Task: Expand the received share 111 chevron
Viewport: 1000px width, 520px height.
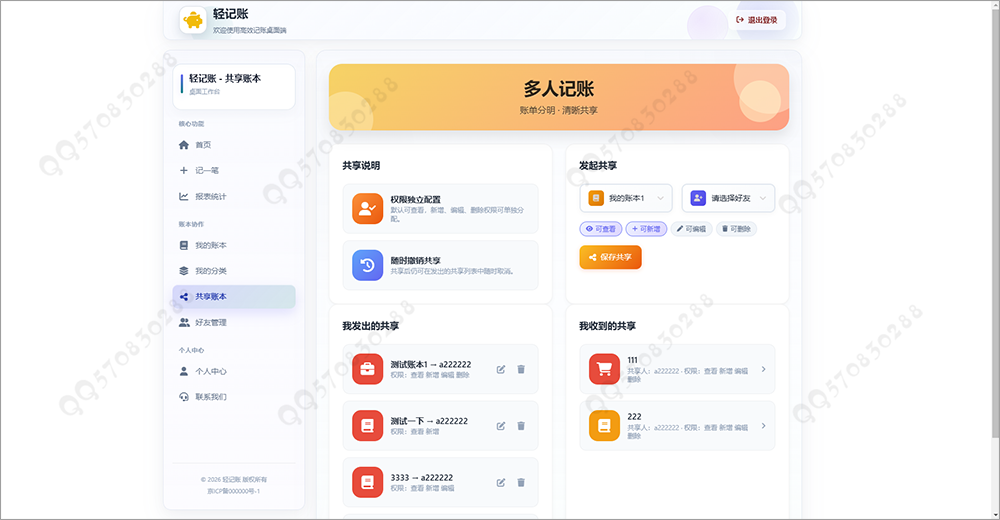Action: coord(763,369)
